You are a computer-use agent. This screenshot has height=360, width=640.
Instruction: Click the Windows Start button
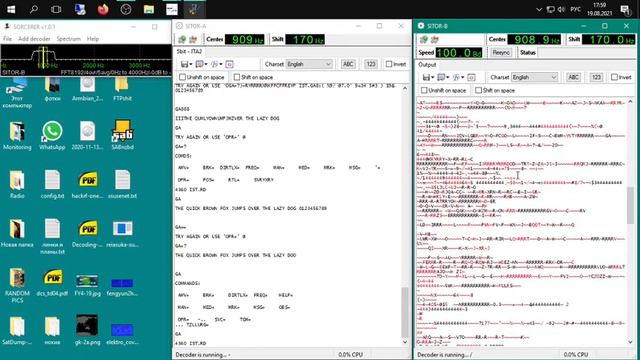(11, 9)
